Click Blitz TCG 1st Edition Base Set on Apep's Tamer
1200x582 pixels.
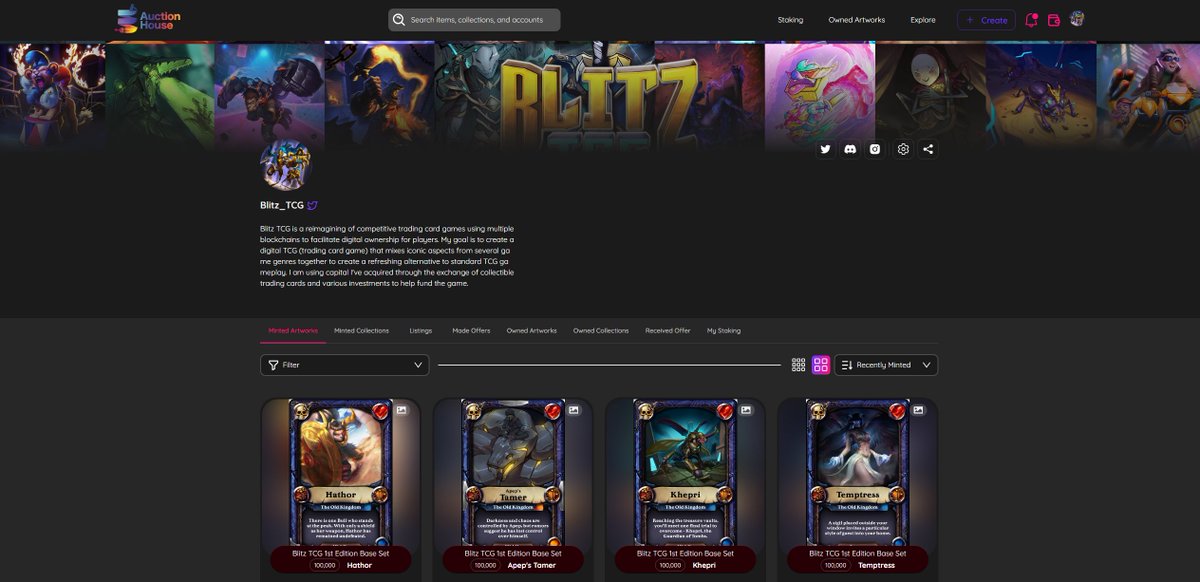pyautogui.click(x=513, y=553)
